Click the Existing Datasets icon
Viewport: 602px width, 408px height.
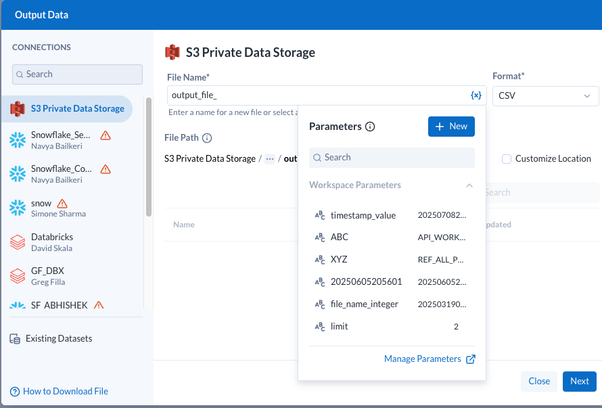15,339
